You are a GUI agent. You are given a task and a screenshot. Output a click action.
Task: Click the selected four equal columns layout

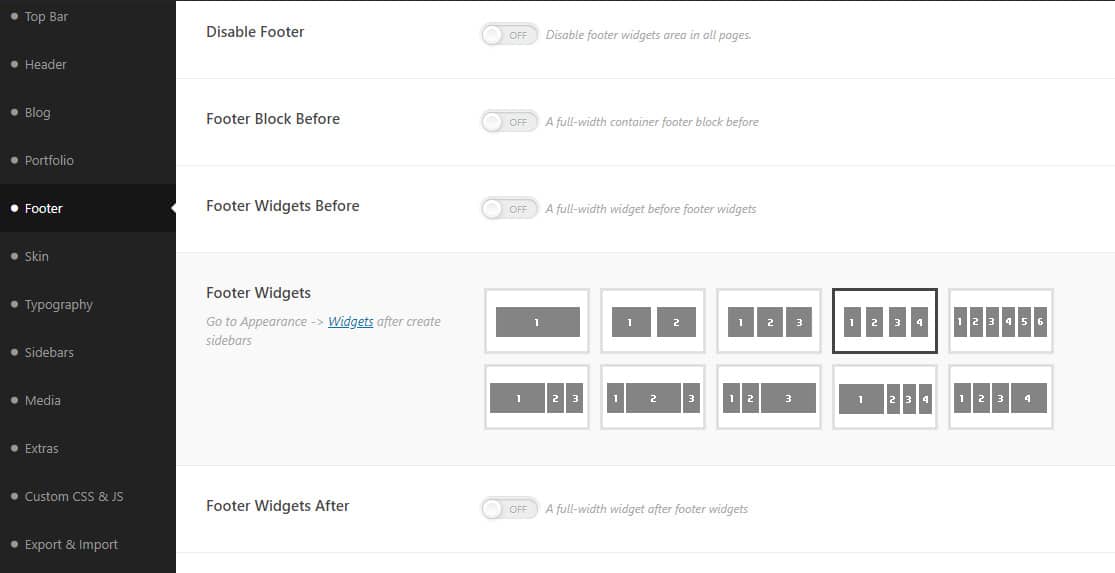(x=885, y=321)
